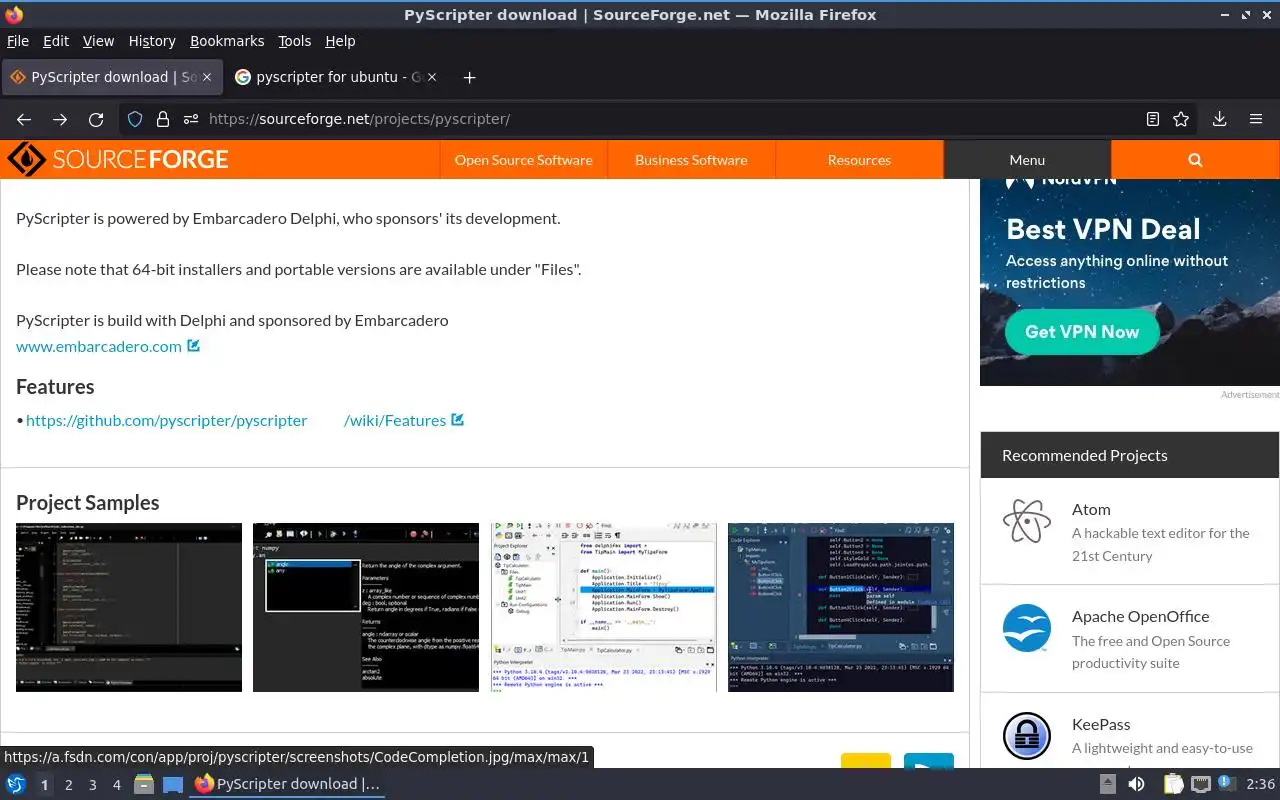Viewport: 1280px width, 800px height.
Task: Click the volume speaker icon in tray
Action: tap(1137, 784)
